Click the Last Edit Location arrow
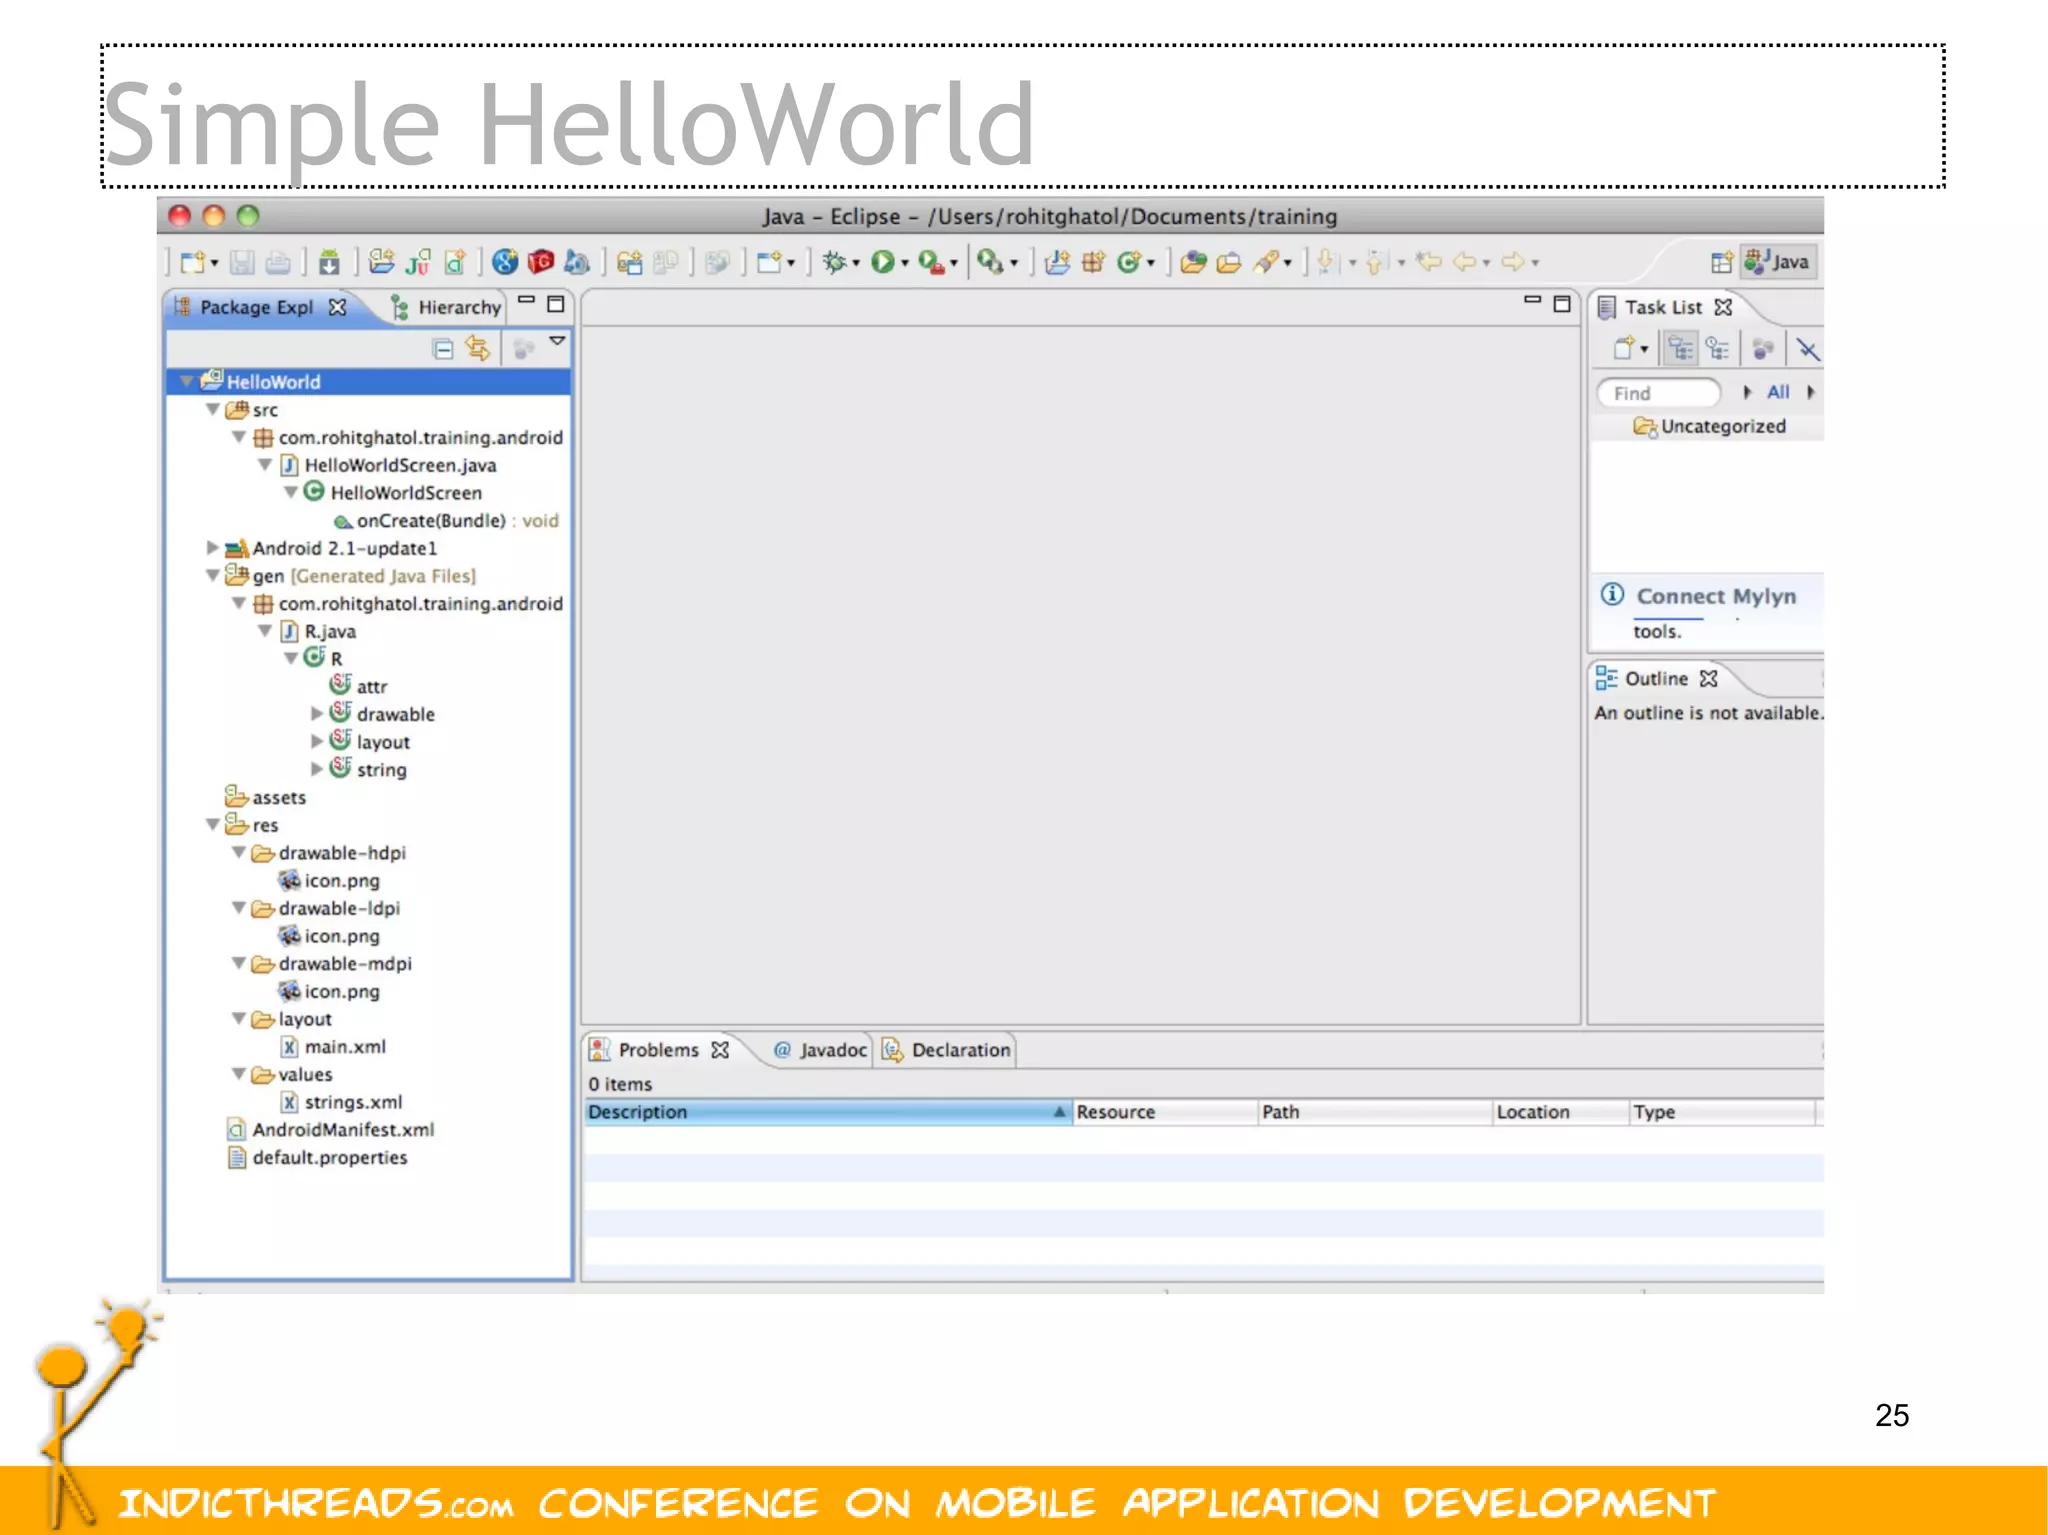Viewport: 2048px width, 1535px height. [1428, 262]
